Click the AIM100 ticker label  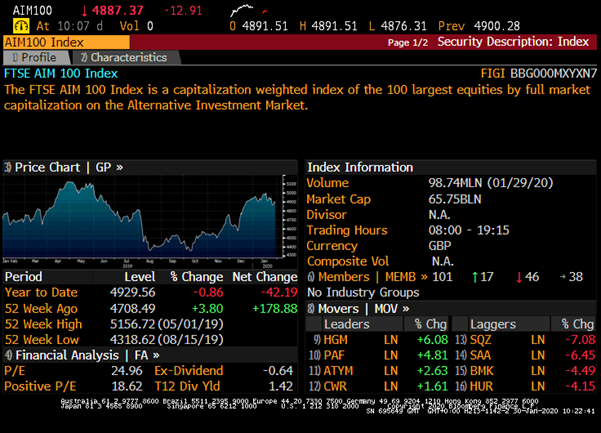click(32, 10)
